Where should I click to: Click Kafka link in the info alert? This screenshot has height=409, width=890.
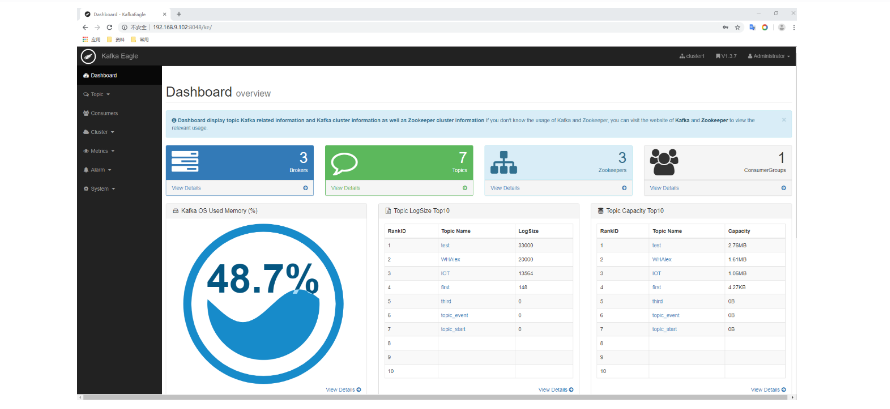click(682, 120)
